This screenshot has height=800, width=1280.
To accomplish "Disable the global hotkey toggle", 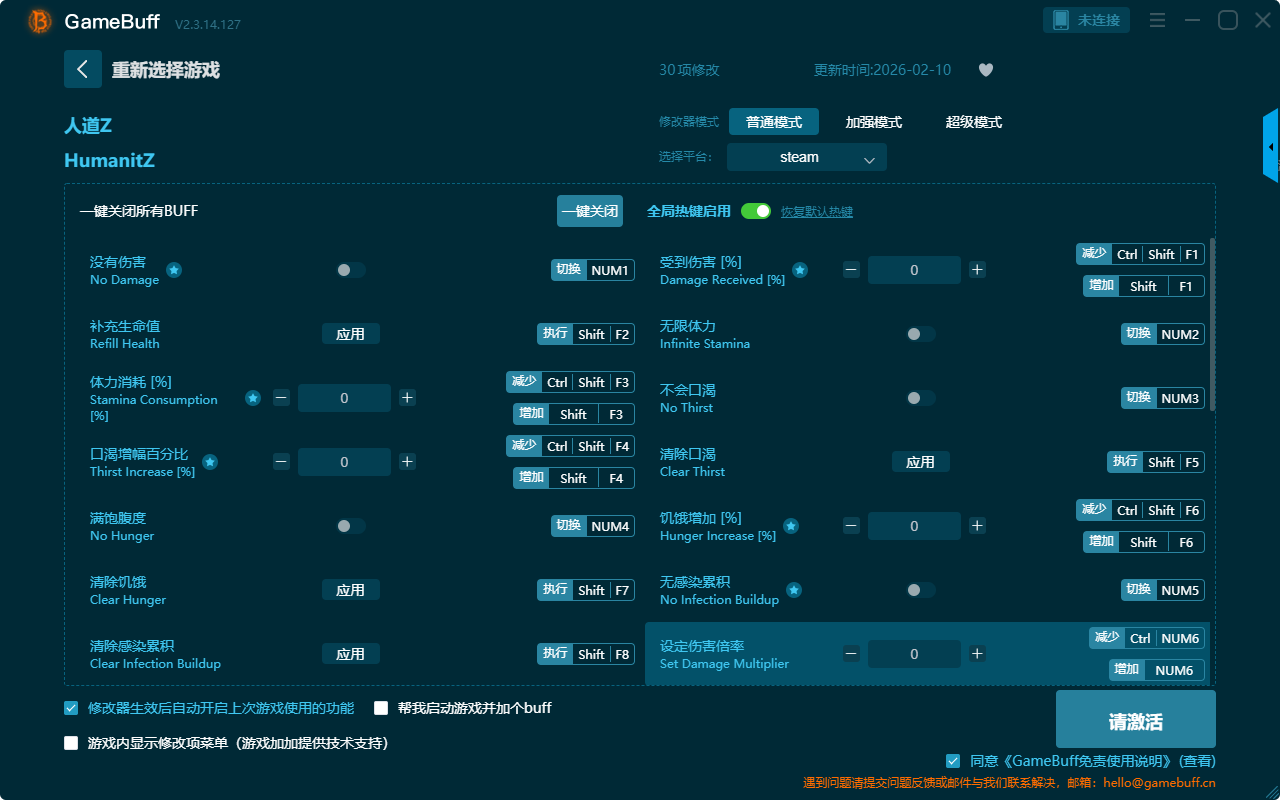I will click(x=756, y=211).
